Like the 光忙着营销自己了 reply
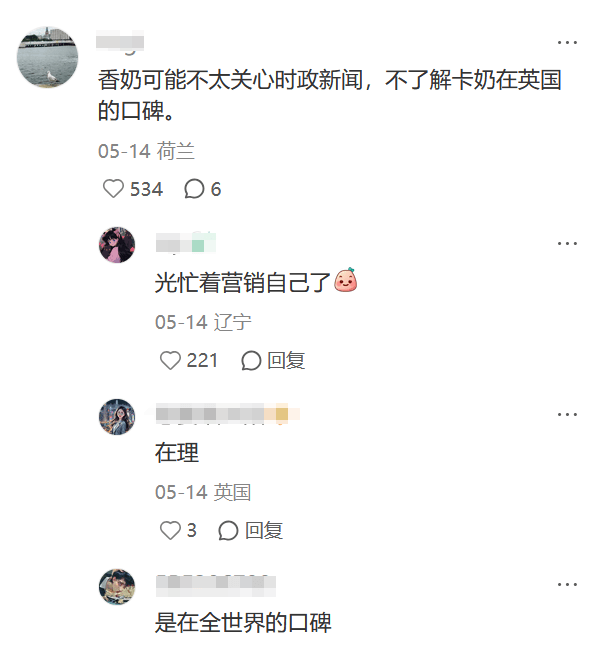The width and height of the screenshot is (596, 647). [x=170, y=360]
